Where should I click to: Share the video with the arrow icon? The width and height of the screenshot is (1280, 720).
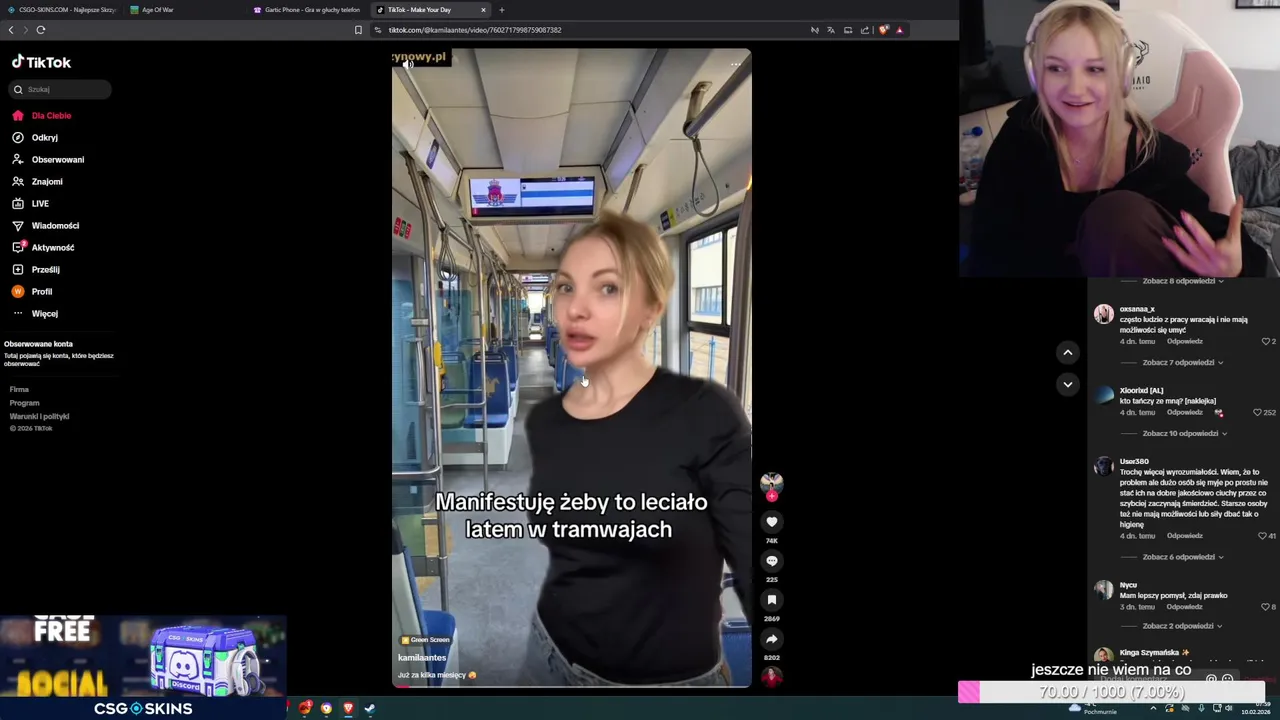tap(771, 639)
